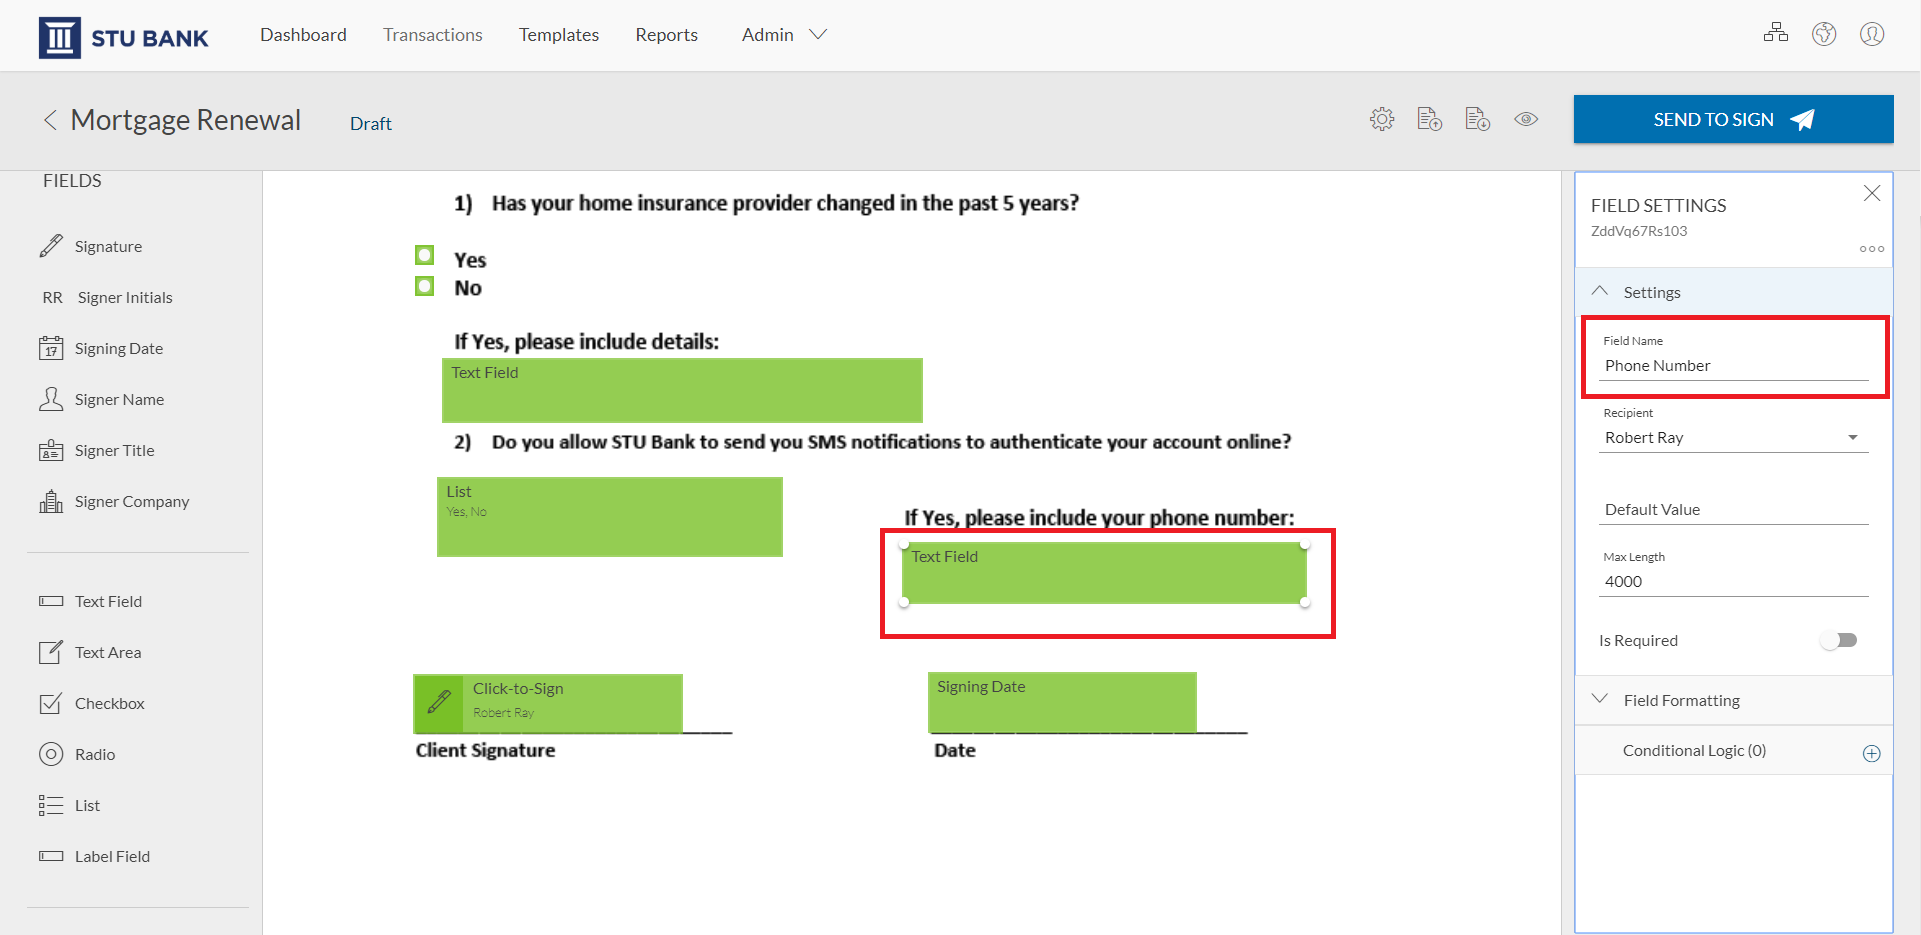
Task: Select the List field tool in sidebar
Action: tap(70, 805)
